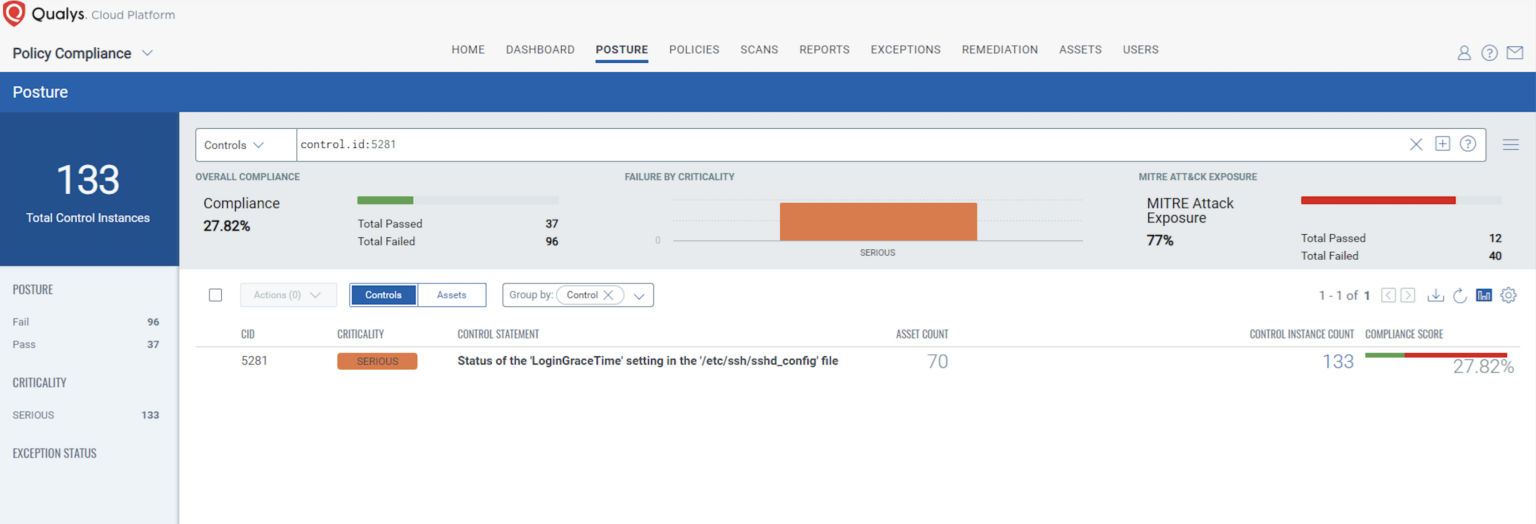
Task: Open the user profile icon
Action: [x=1464, y=53]
